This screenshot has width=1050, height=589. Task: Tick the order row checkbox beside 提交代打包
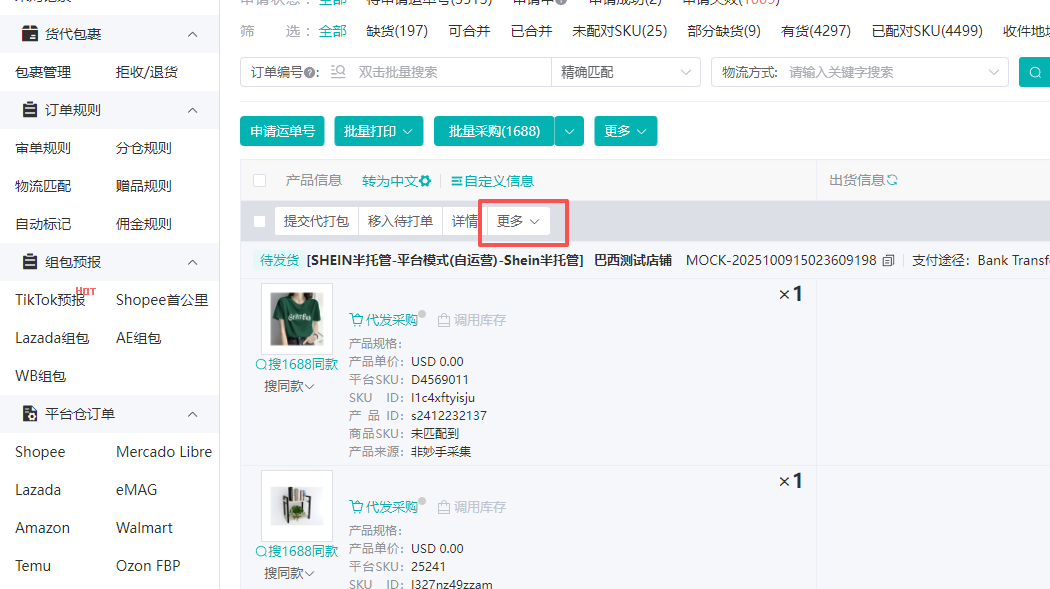(x=260, y=222)
